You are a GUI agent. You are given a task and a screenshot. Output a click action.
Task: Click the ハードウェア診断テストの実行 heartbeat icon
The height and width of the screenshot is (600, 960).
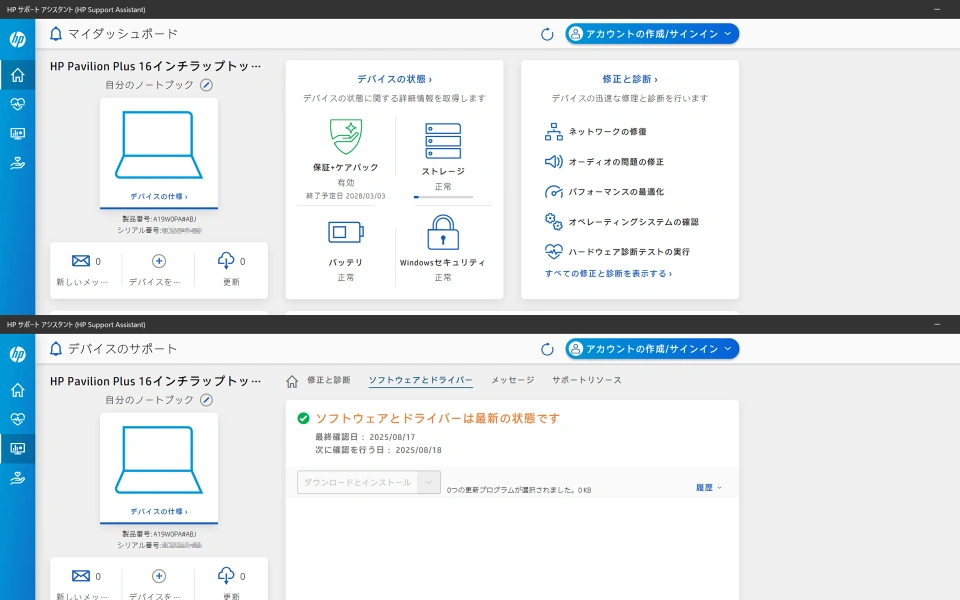click(x=553, y=252)
